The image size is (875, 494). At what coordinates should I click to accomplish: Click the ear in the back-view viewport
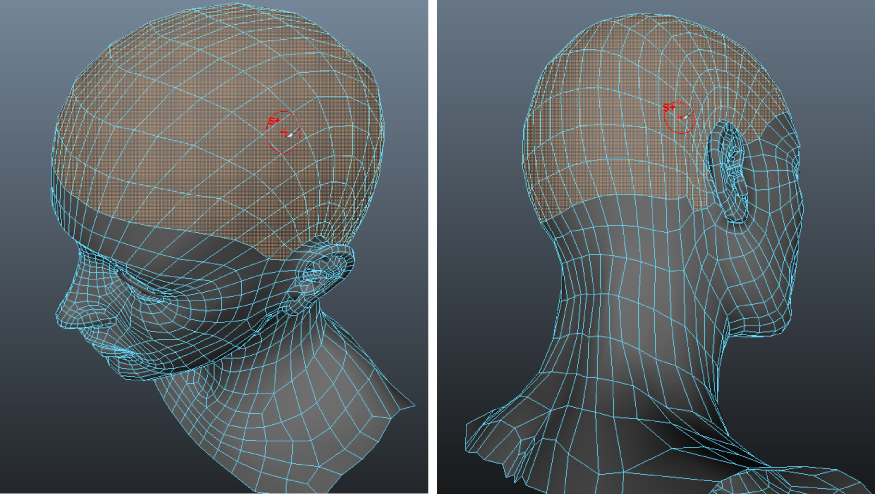(x=729, y=171)
